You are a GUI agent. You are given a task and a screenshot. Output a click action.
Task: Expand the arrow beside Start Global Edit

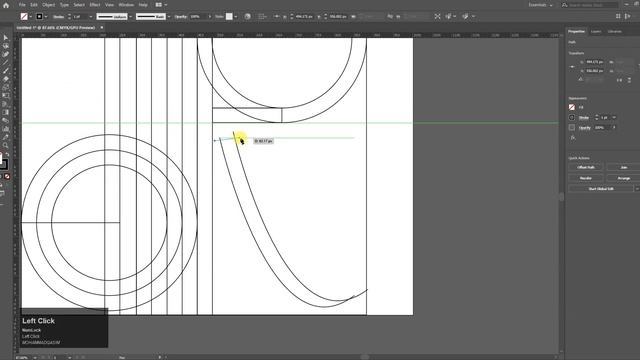coord(637,189)
